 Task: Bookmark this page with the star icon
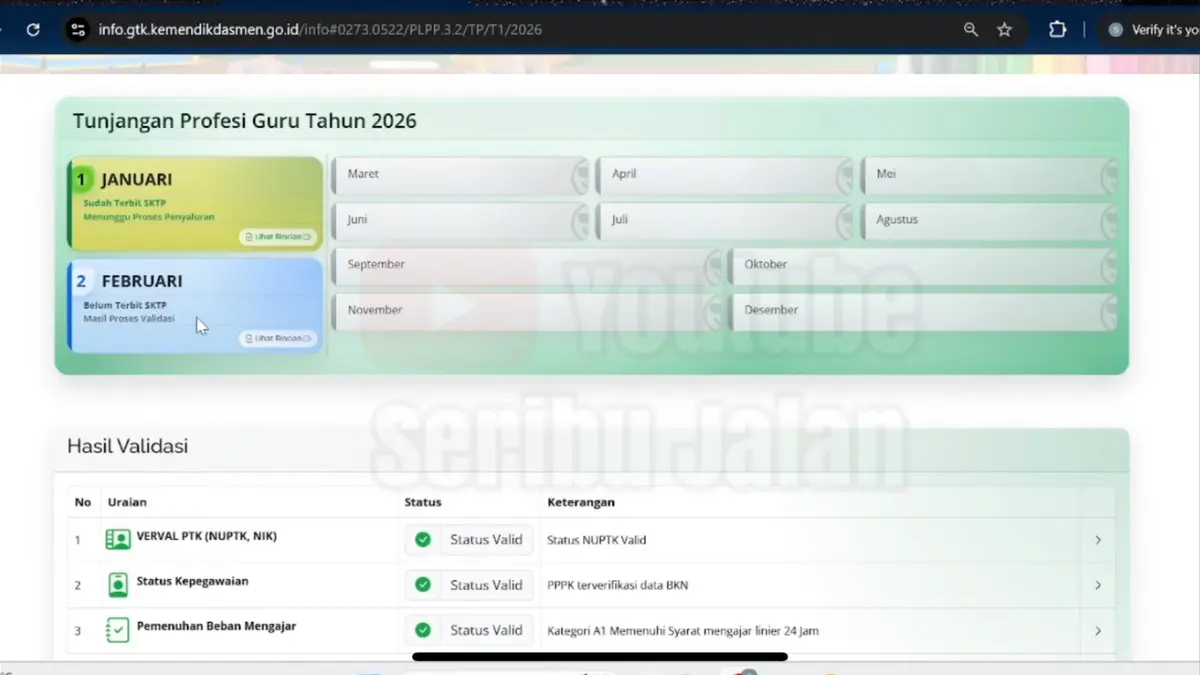point(1005,30)
